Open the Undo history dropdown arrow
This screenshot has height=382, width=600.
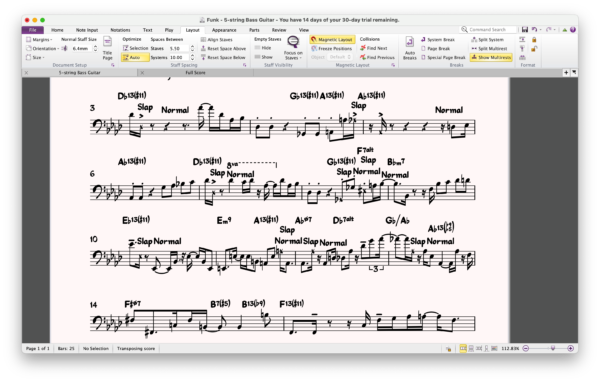pos(540,29)
